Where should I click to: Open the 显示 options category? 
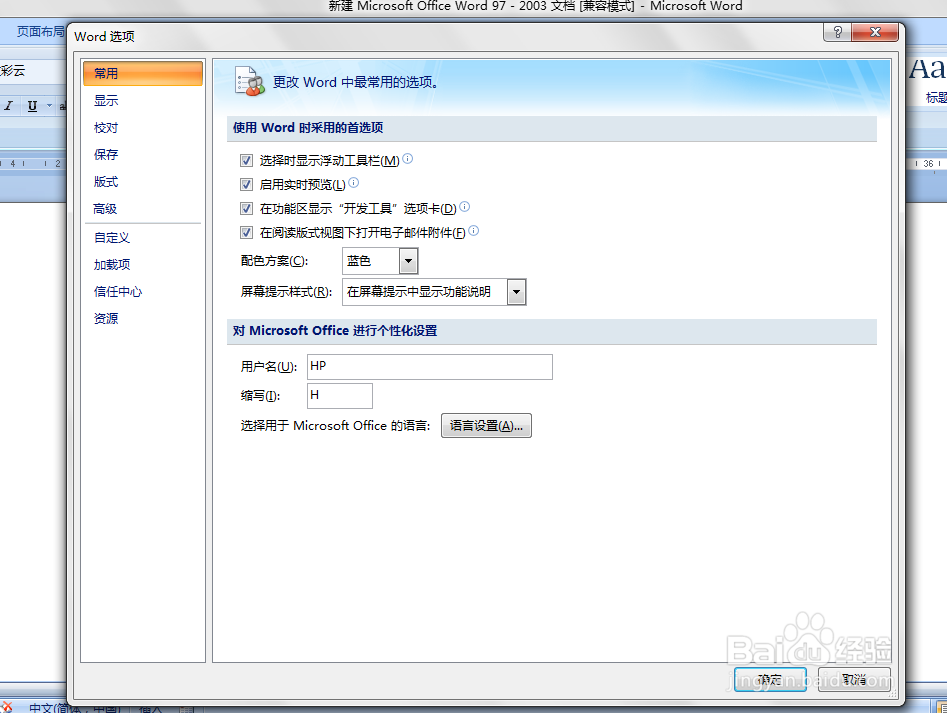pos(106,101)
